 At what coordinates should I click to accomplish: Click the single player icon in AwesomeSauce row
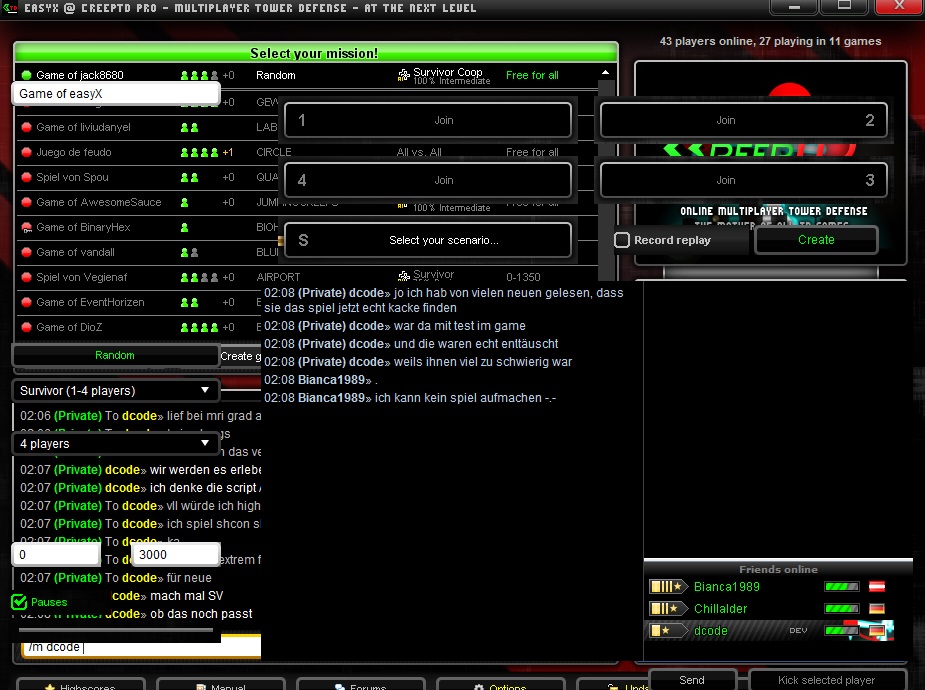(x=185, y=202)
